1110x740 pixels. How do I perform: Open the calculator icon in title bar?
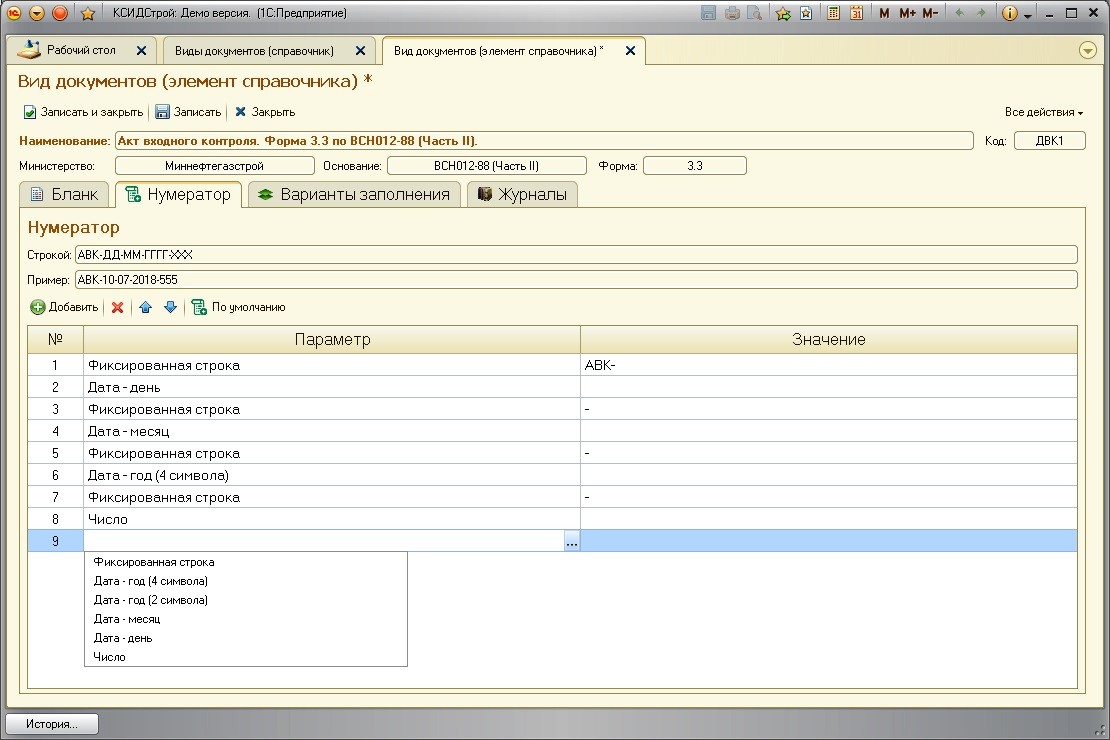(x=833, y=13)
